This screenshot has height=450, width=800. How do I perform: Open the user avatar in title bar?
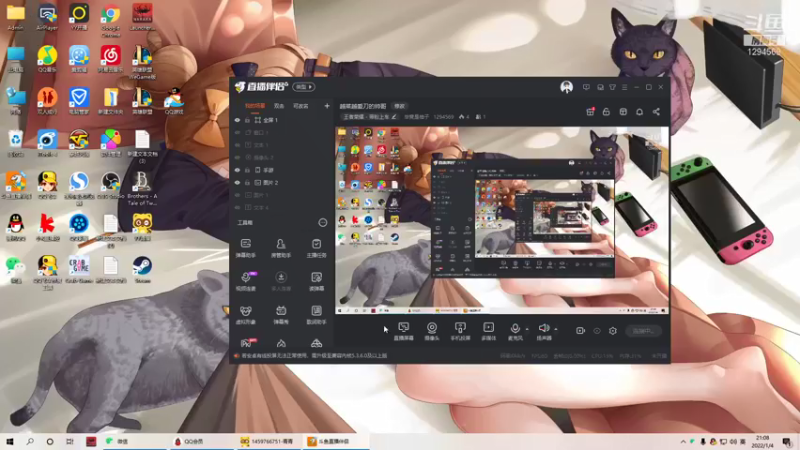pos(566,87)
